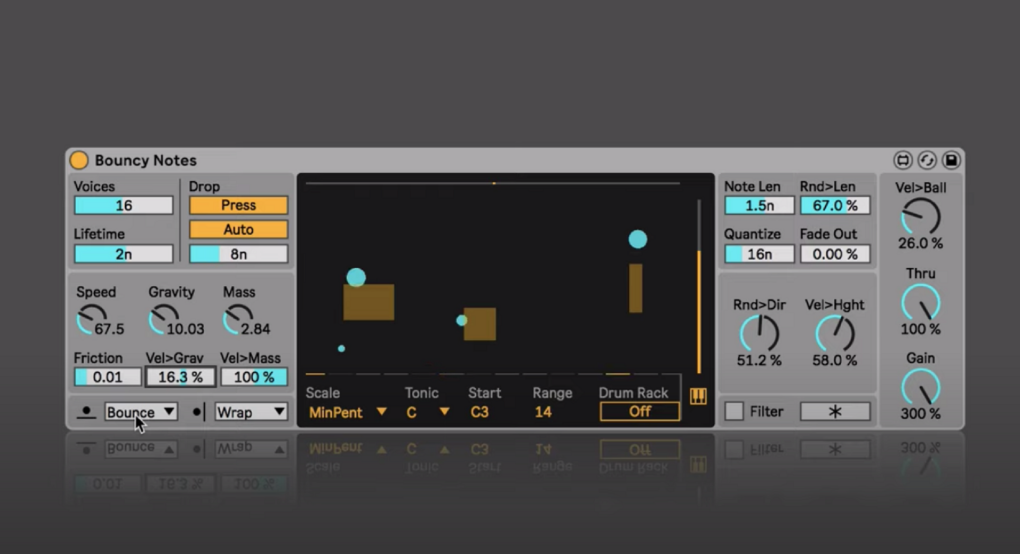This screenshot has height=554, width=1020.
Task: Click the Save Preset disk icon
Action: (x=951, y=160)
